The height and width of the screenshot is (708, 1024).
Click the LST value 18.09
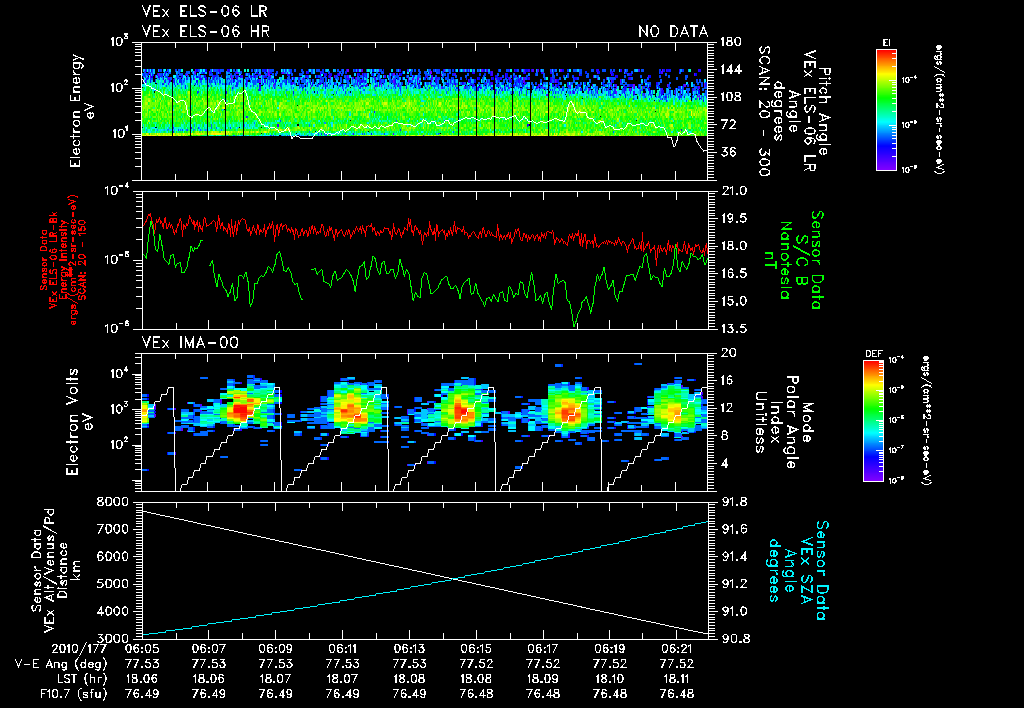(x=543, y=679)
